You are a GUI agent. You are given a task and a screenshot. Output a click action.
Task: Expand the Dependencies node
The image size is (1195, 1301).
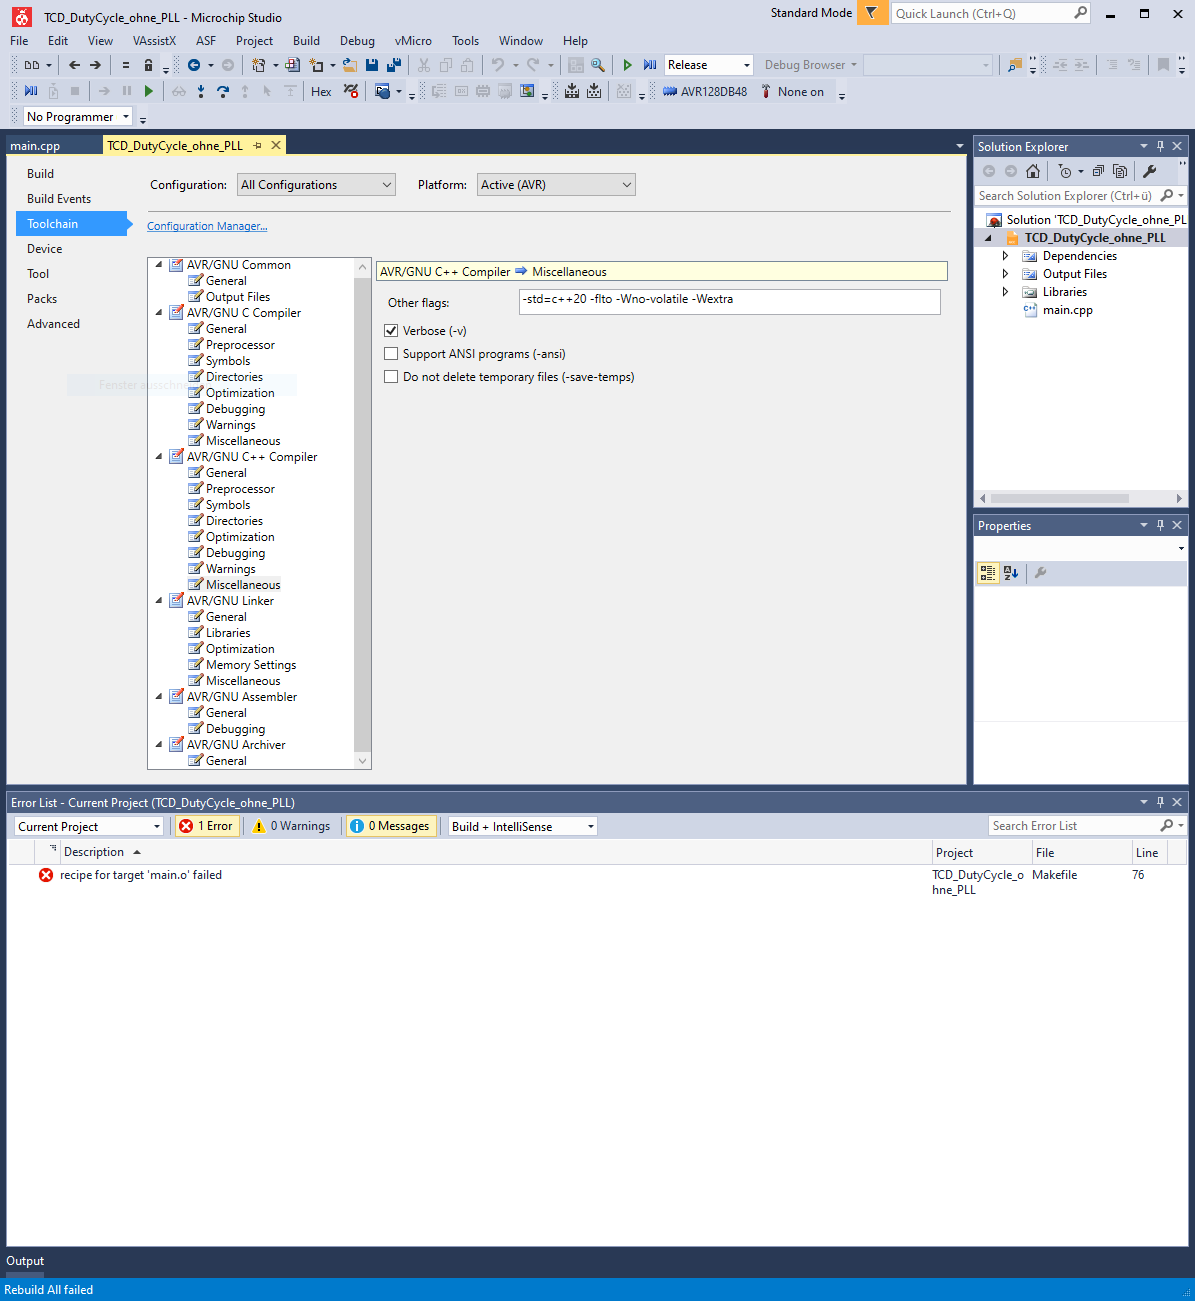click(1005, 256)
